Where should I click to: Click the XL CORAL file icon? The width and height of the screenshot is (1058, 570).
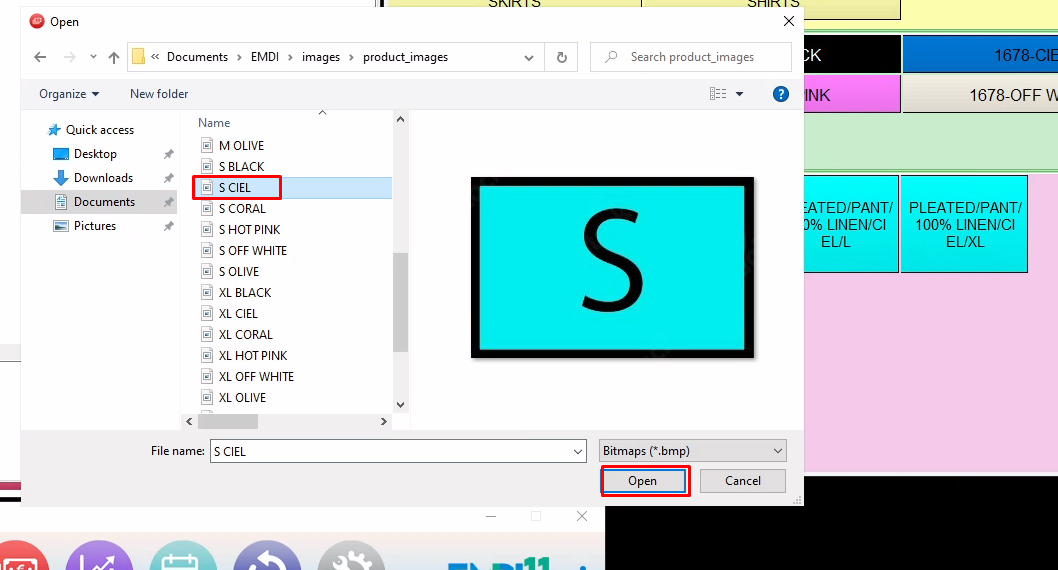pos(207,335)
